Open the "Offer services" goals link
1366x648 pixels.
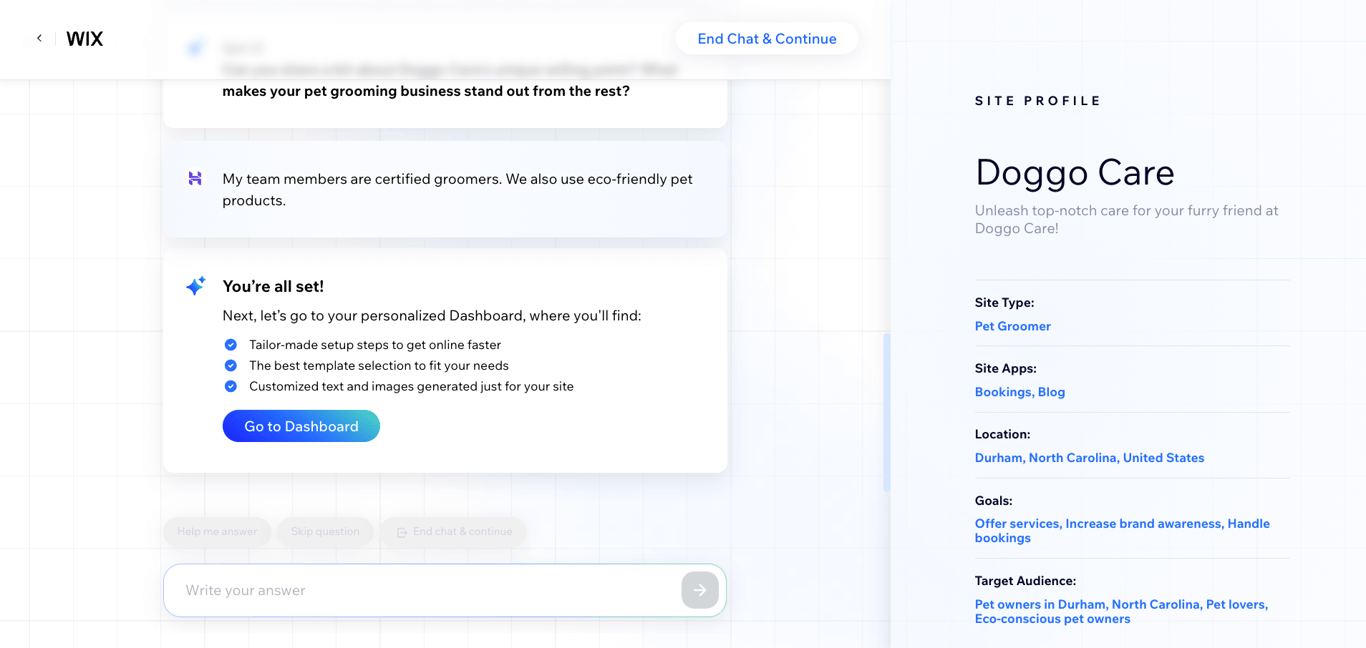click(1017, 523)
